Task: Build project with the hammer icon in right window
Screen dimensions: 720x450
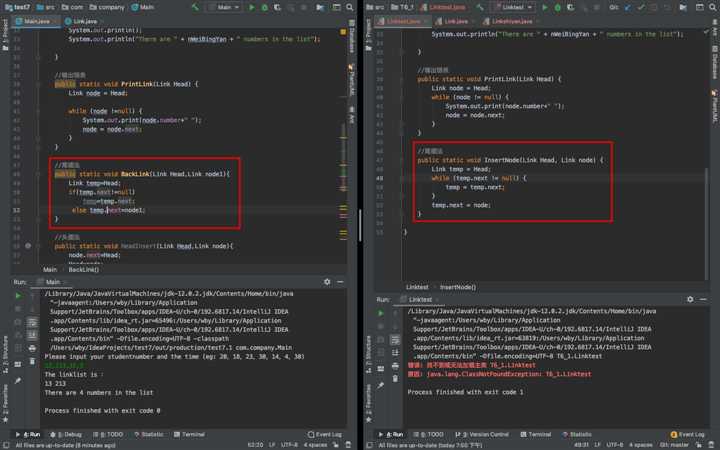Action: 480,7
